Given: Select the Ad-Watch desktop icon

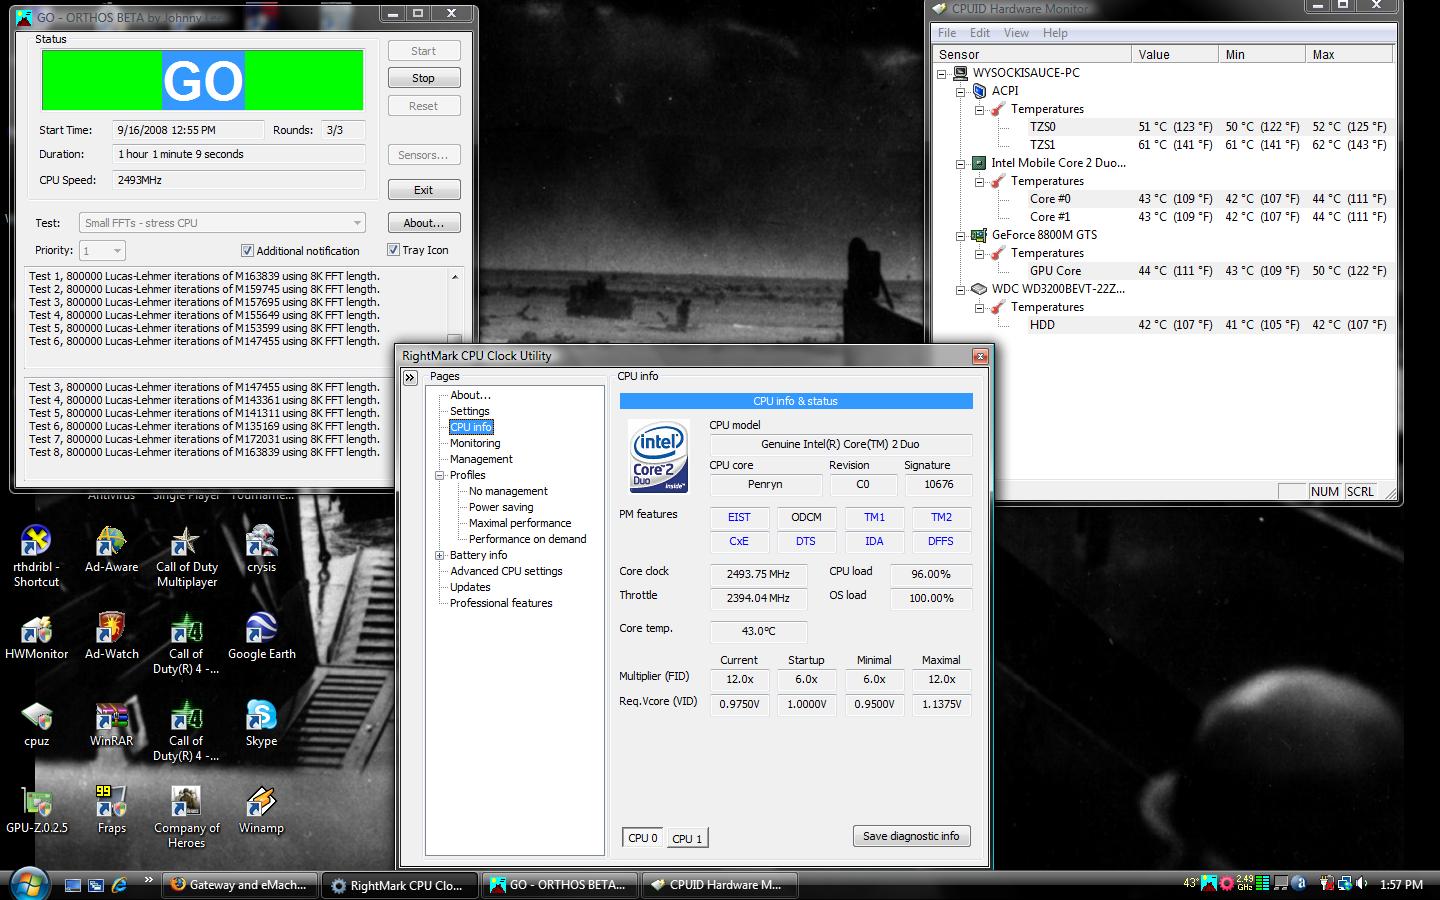Looking at the screenshot, I should [111, 636].
